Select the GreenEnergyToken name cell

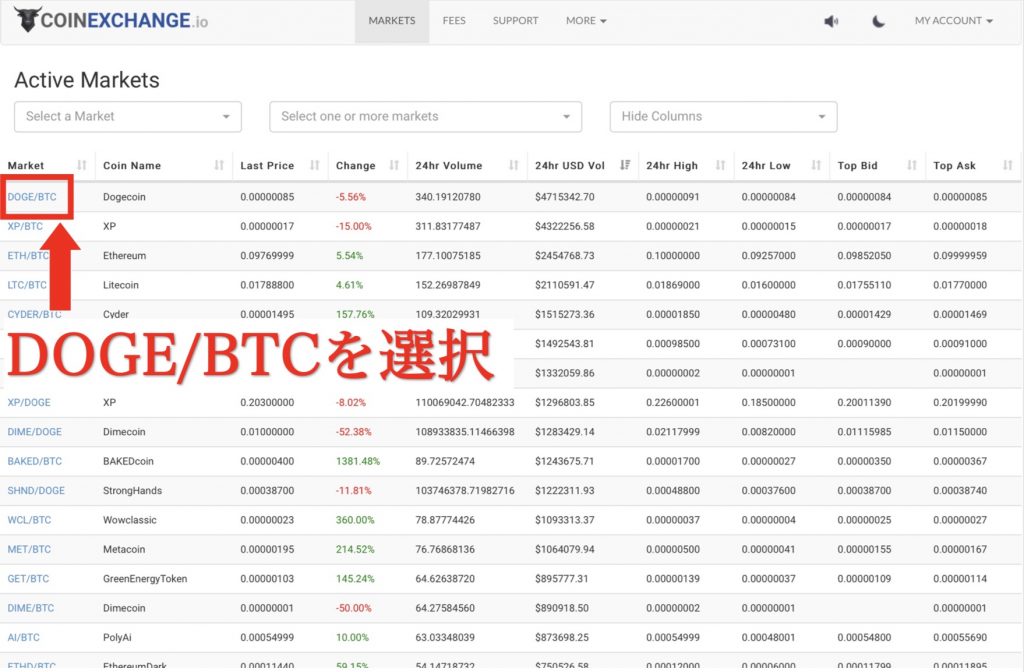[145, 579]
